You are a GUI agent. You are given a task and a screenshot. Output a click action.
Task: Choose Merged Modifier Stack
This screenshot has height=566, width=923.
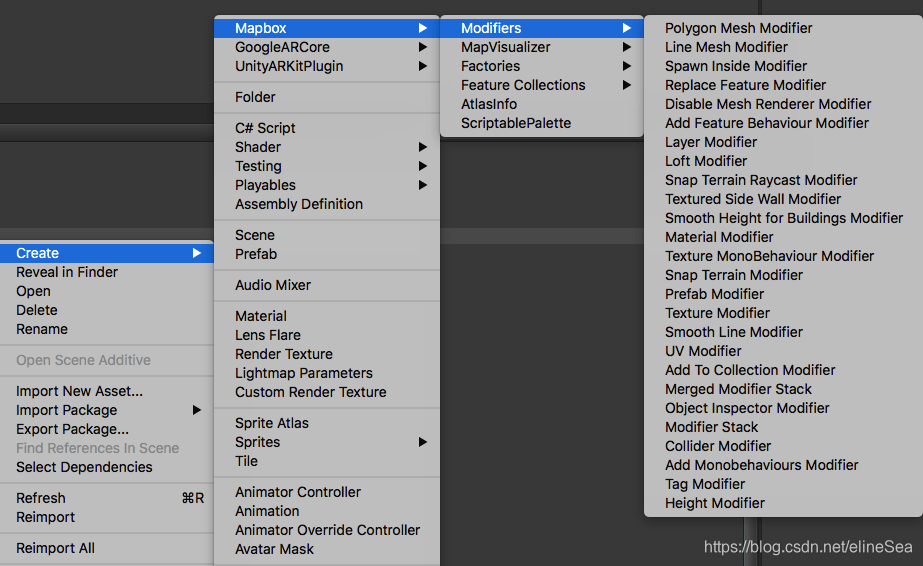(783, 389)
